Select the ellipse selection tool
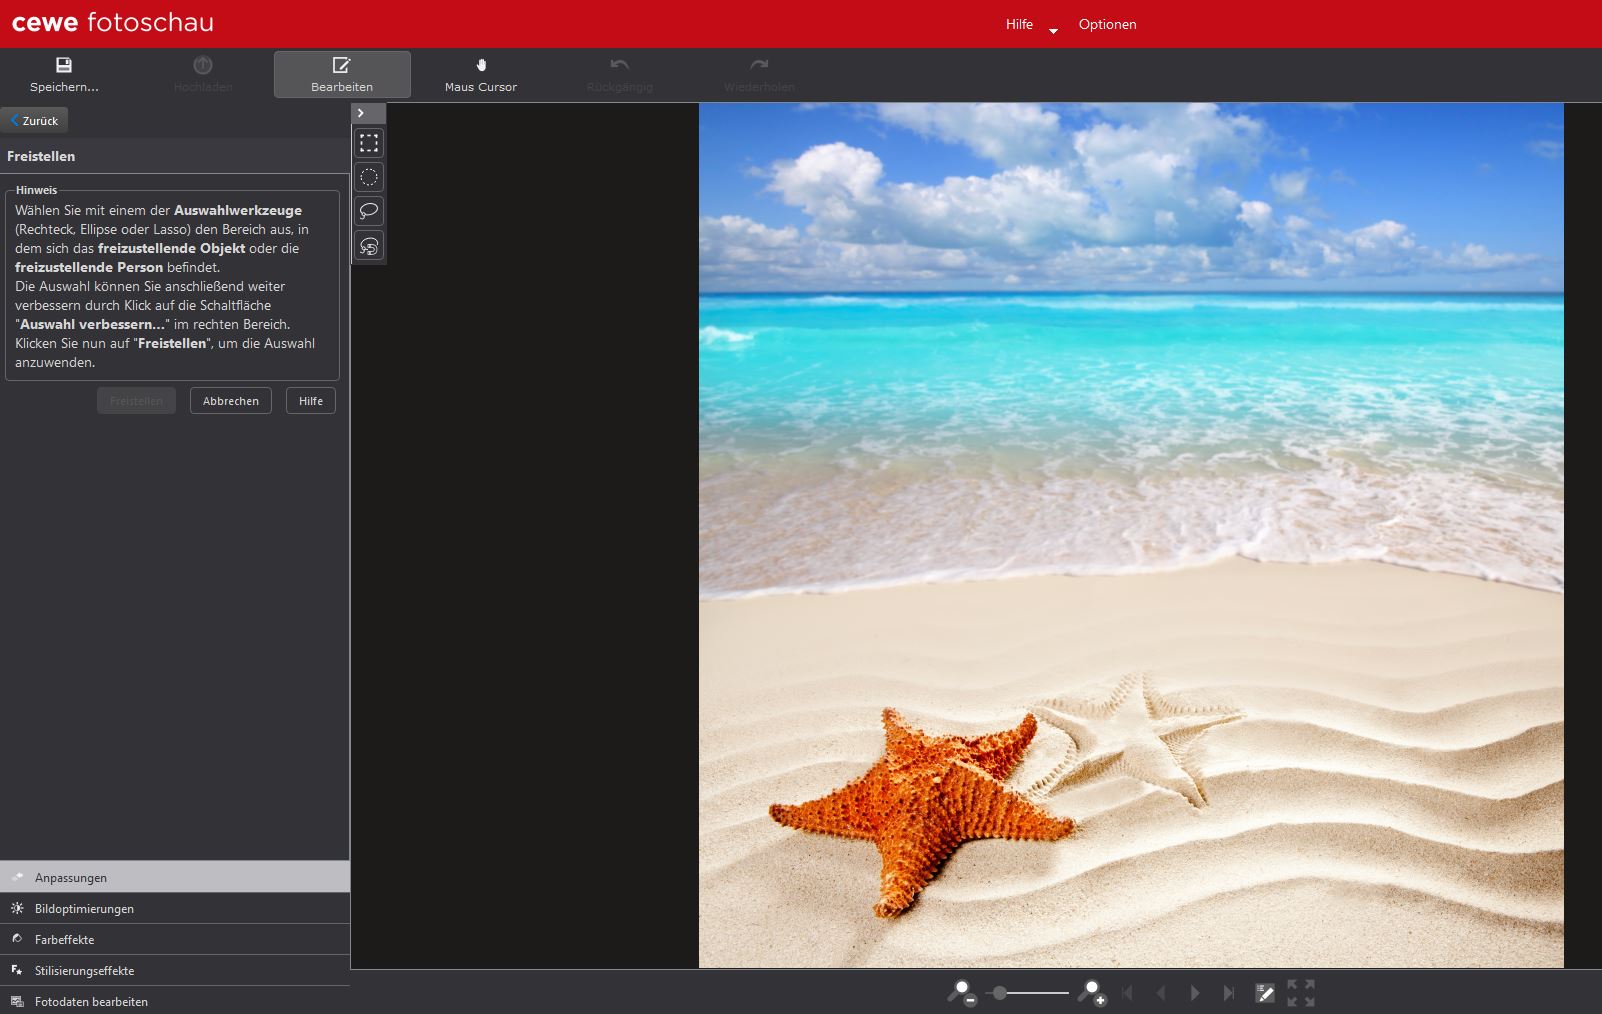1602x1014 pixels. coord(369,178)
